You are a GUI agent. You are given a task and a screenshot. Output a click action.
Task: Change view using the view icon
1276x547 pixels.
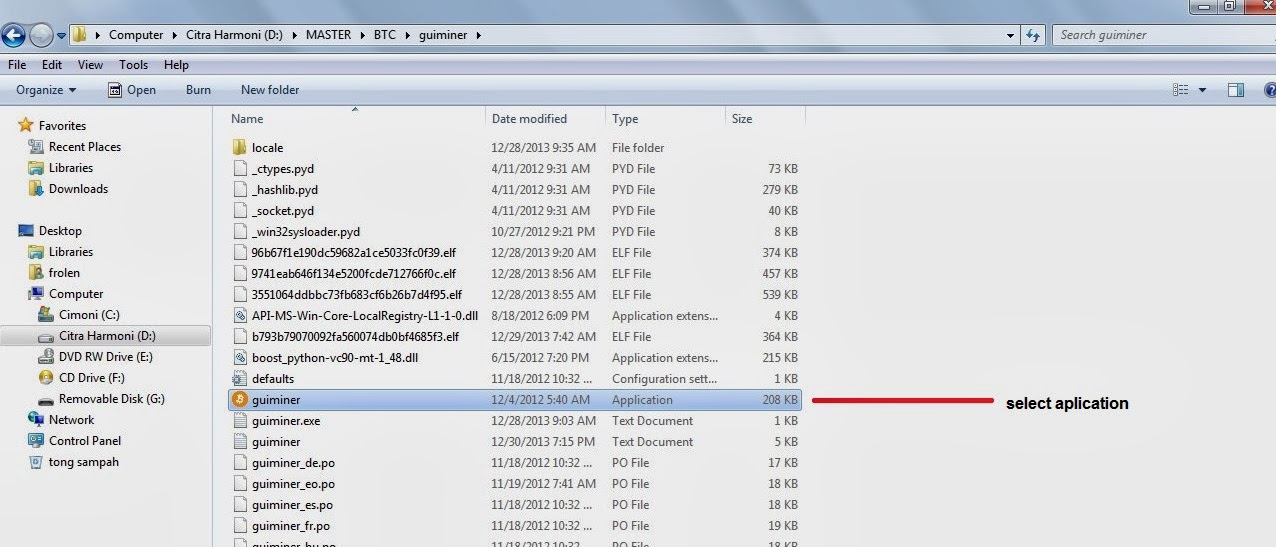click(1181, 90)
